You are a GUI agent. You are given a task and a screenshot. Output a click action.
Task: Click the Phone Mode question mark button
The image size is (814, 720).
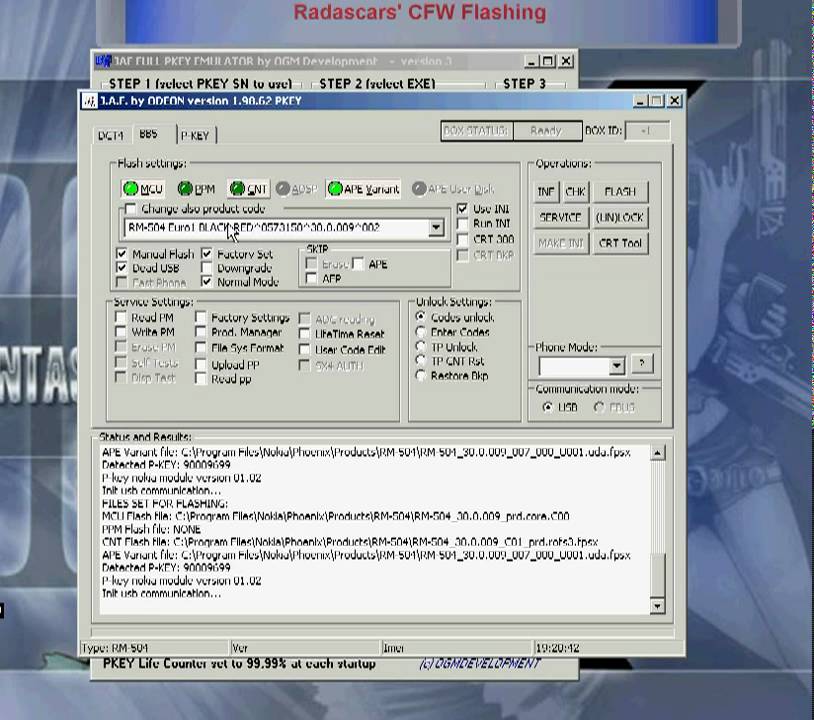coord(642,363)
